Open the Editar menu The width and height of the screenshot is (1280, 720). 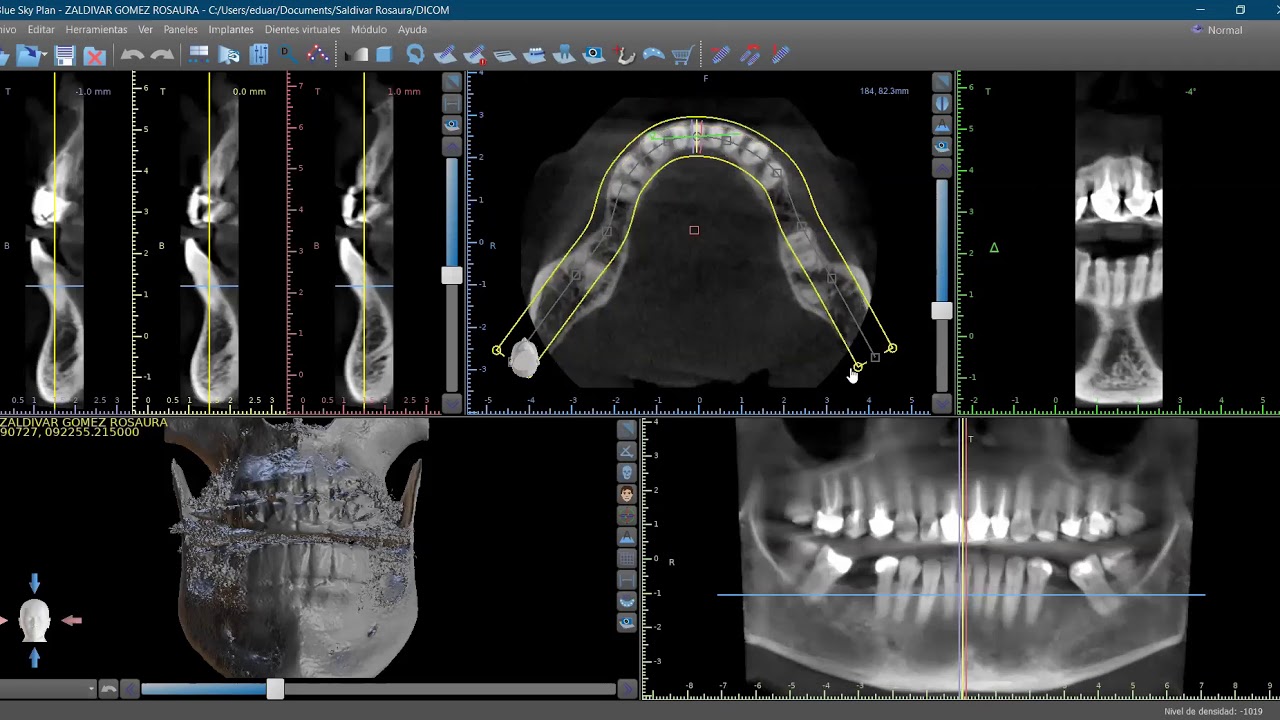pyautogui.click(x=41, y=30)
